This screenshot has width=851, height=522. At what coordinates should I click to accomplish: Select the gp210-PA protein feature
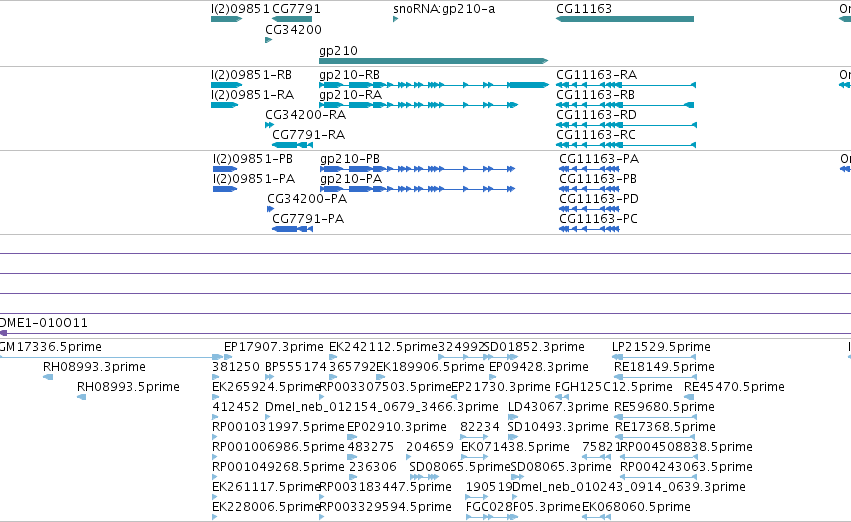tap(417, 189)
